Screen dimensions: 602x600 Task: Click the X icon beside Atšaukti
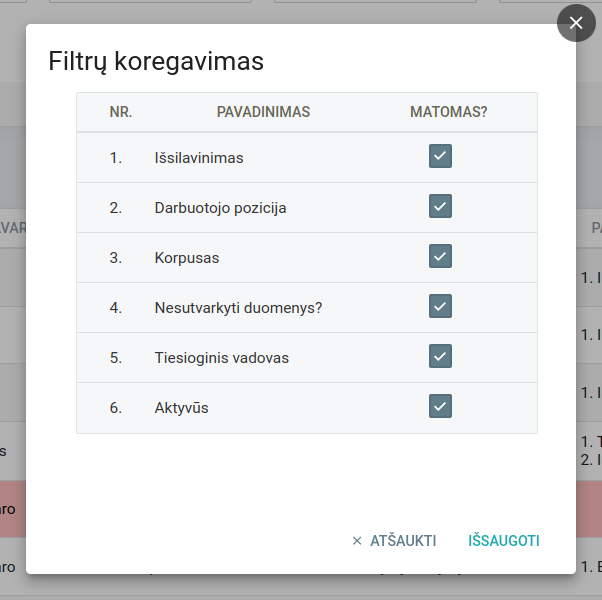[x=357, y=541]
